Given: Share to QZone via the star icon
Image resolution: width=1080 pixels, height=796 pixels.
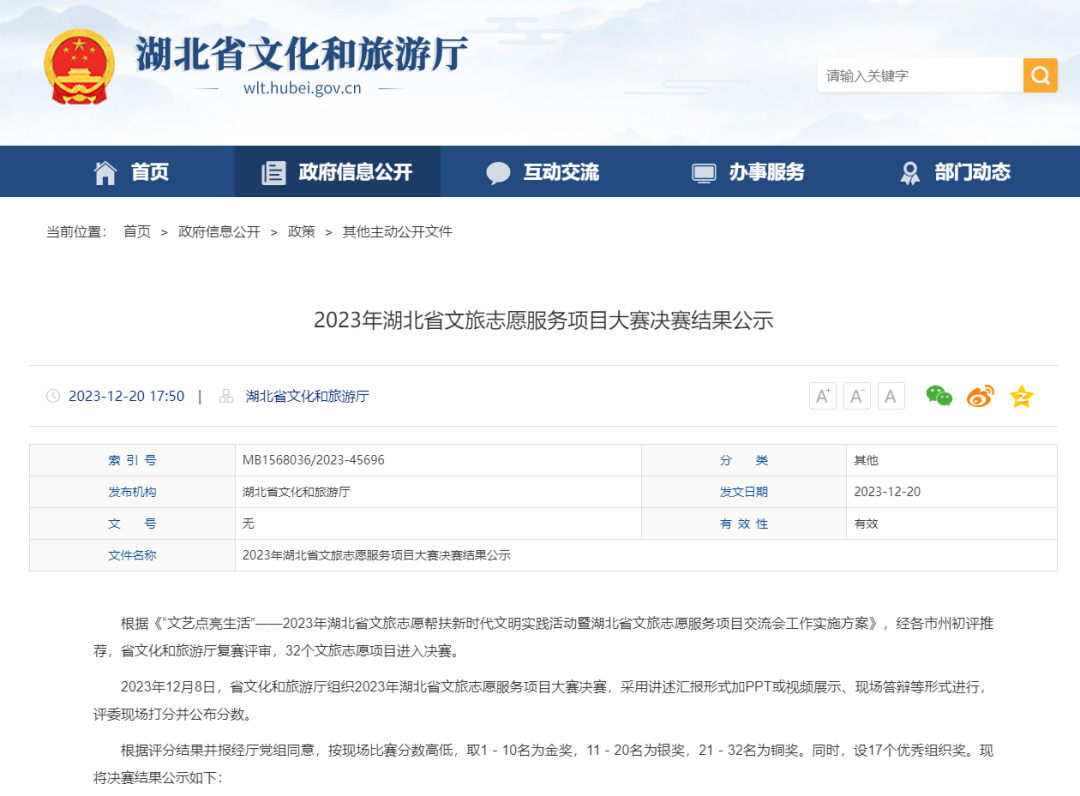Looking at the screenshot, I should click(1021, 396).
